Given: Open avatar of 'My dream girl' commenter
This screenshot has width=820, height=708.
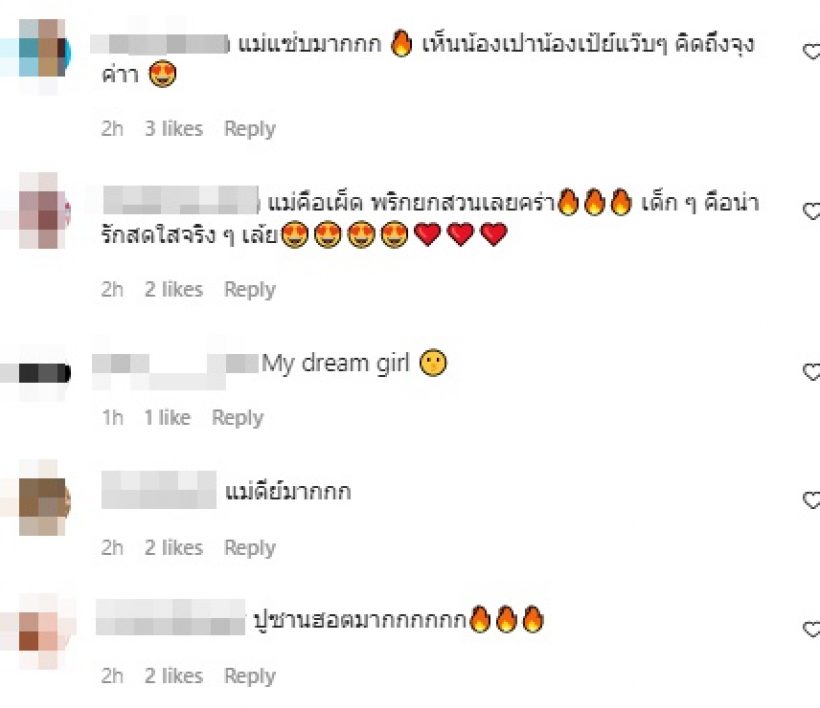Looking at the screenshot, I should coord(44,373).
